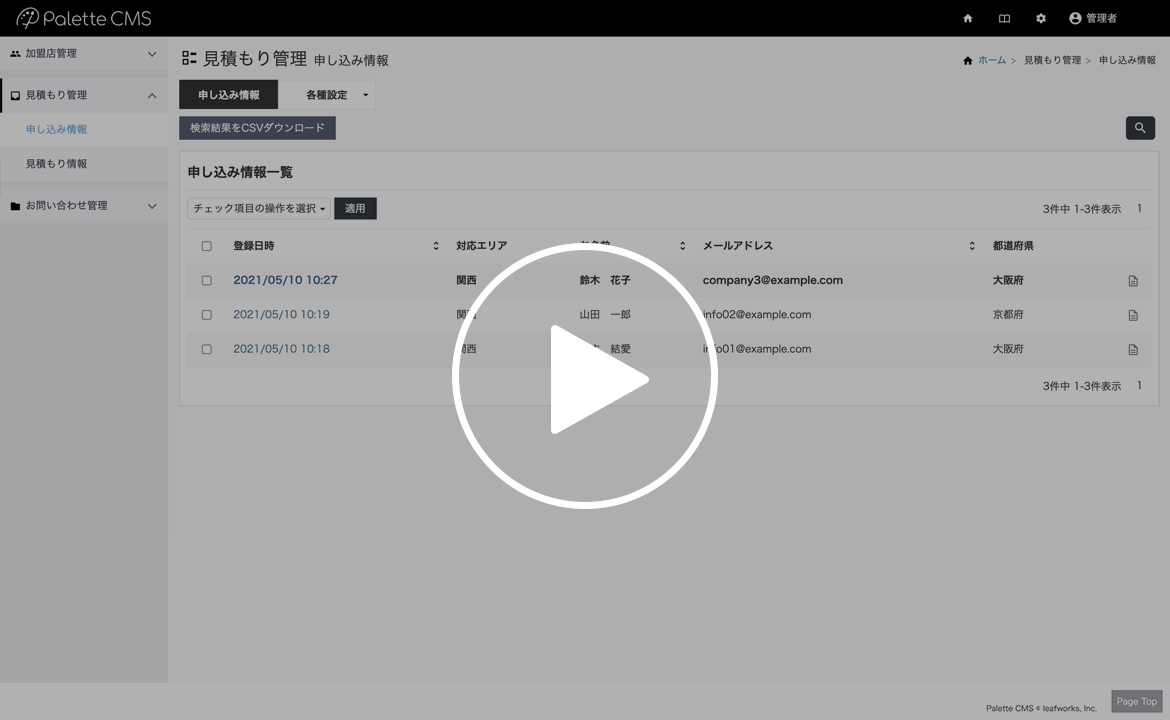Click the 京都府 prefecture cell
Viewport: 1170px width, 720px height.
point(1008,314)
